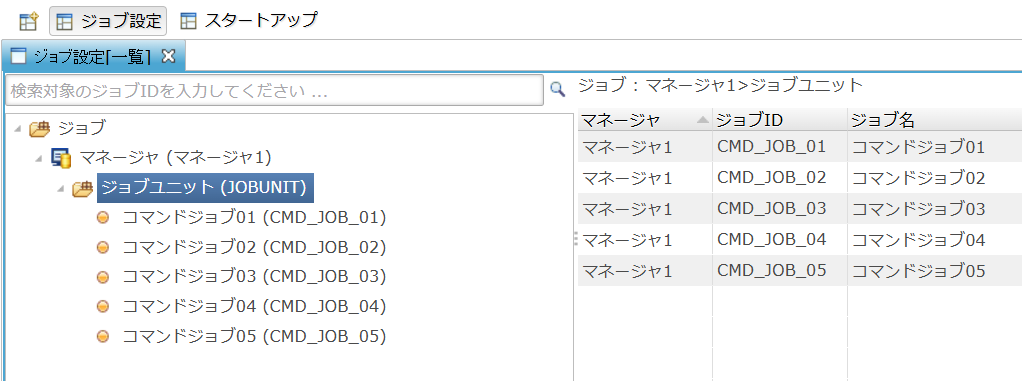Select コマンドジョブ01 (CMD_JOB_01) in tree
This screenshot has width=1022, height=381.
[254, 218]
